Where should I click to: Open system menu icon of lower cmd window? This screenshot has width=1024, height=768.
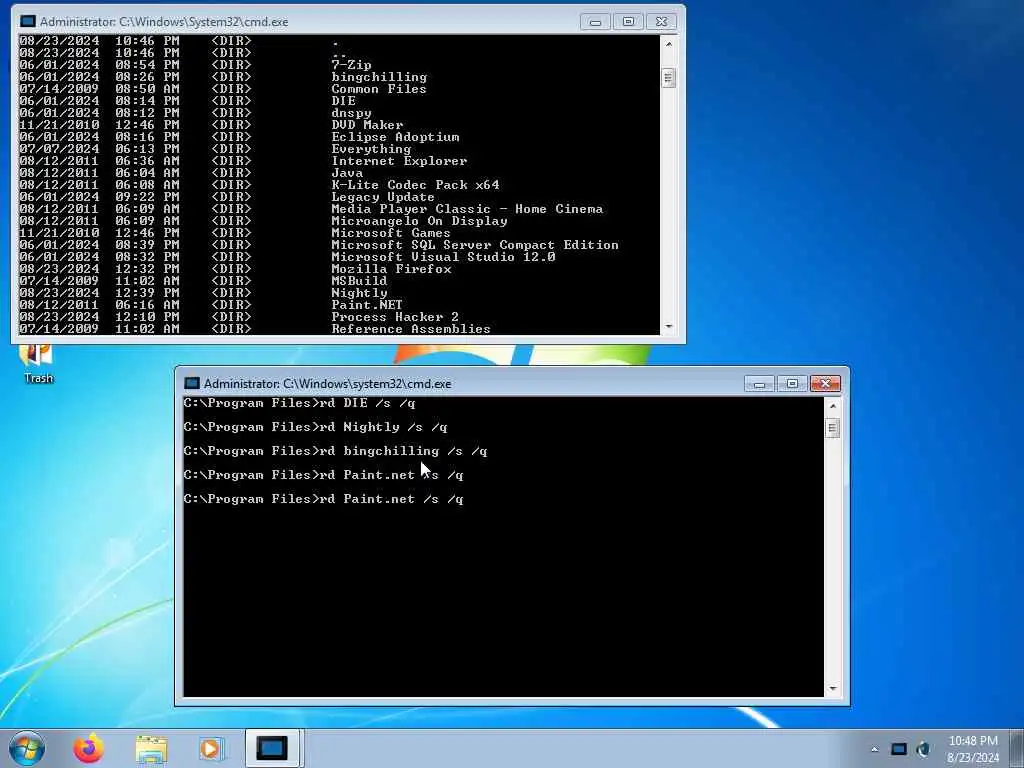[191, 383]
